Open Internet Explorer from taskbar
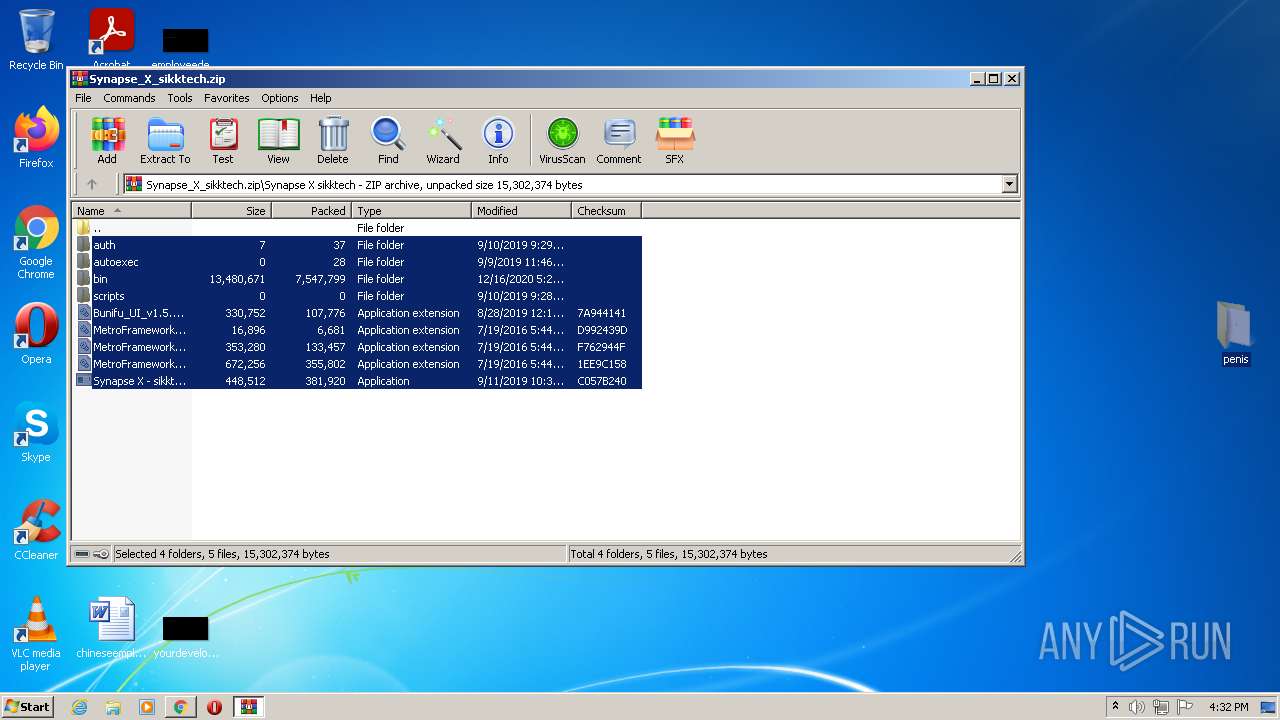This screenshot has width=1280, height=720. 79,707
